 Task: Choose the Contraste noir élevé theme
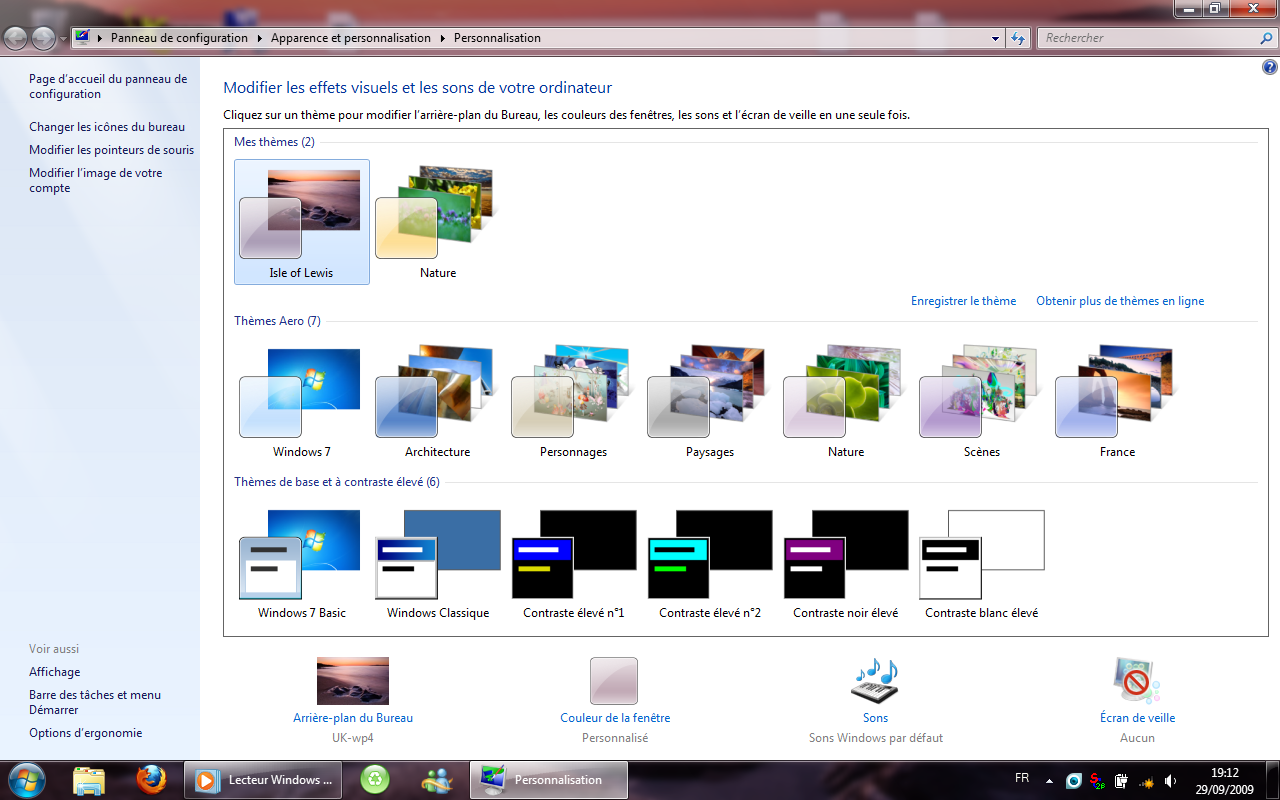(845, 563)
